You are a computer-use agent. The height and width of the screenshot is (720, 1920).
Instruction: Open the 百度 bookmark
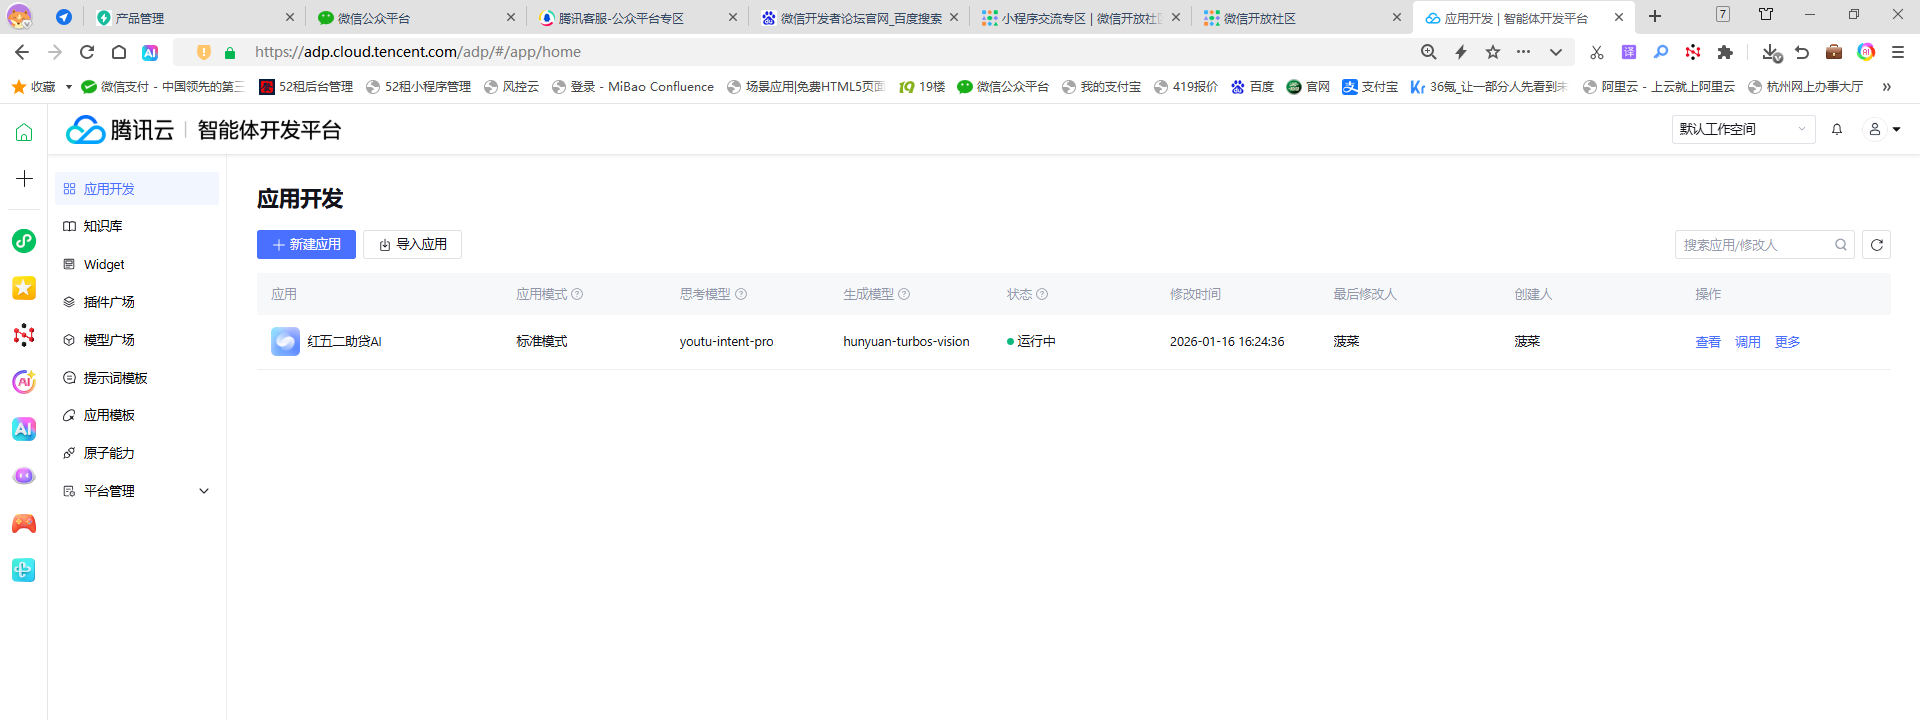click(1252, 87)
